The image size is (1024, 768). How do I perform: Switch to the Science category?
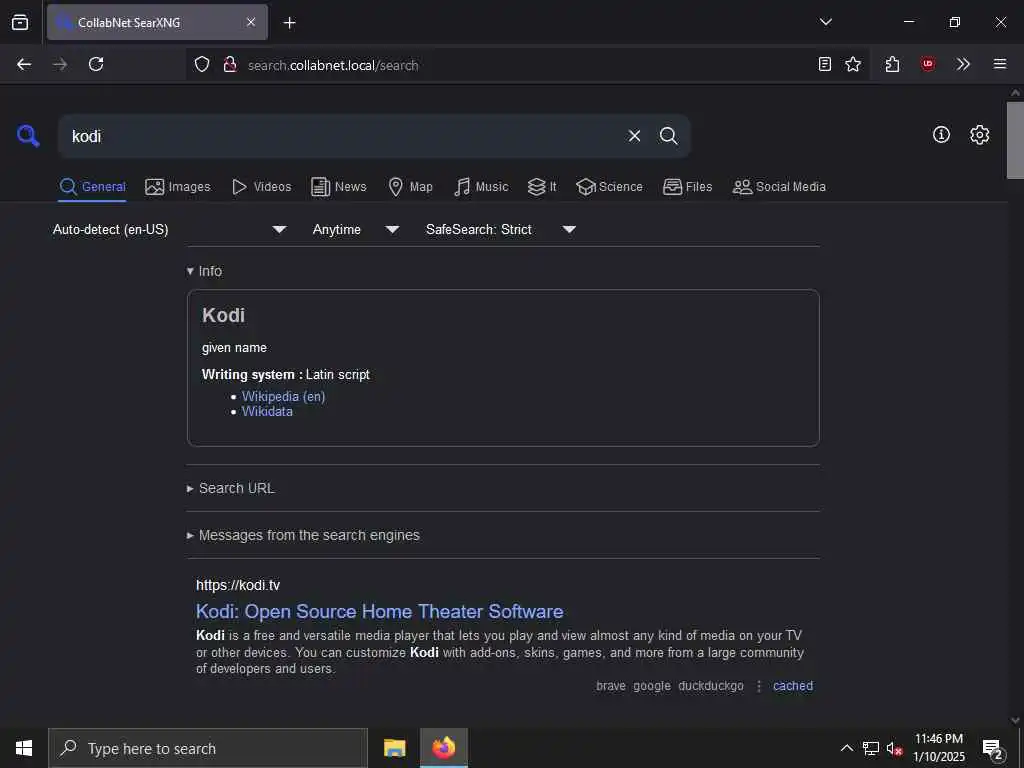(609, 187)
